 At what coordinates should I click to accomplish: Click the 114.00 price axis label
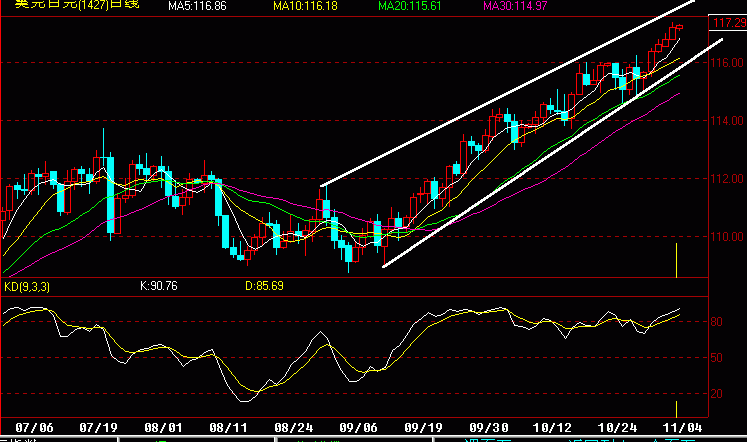[x=727, y=121]
